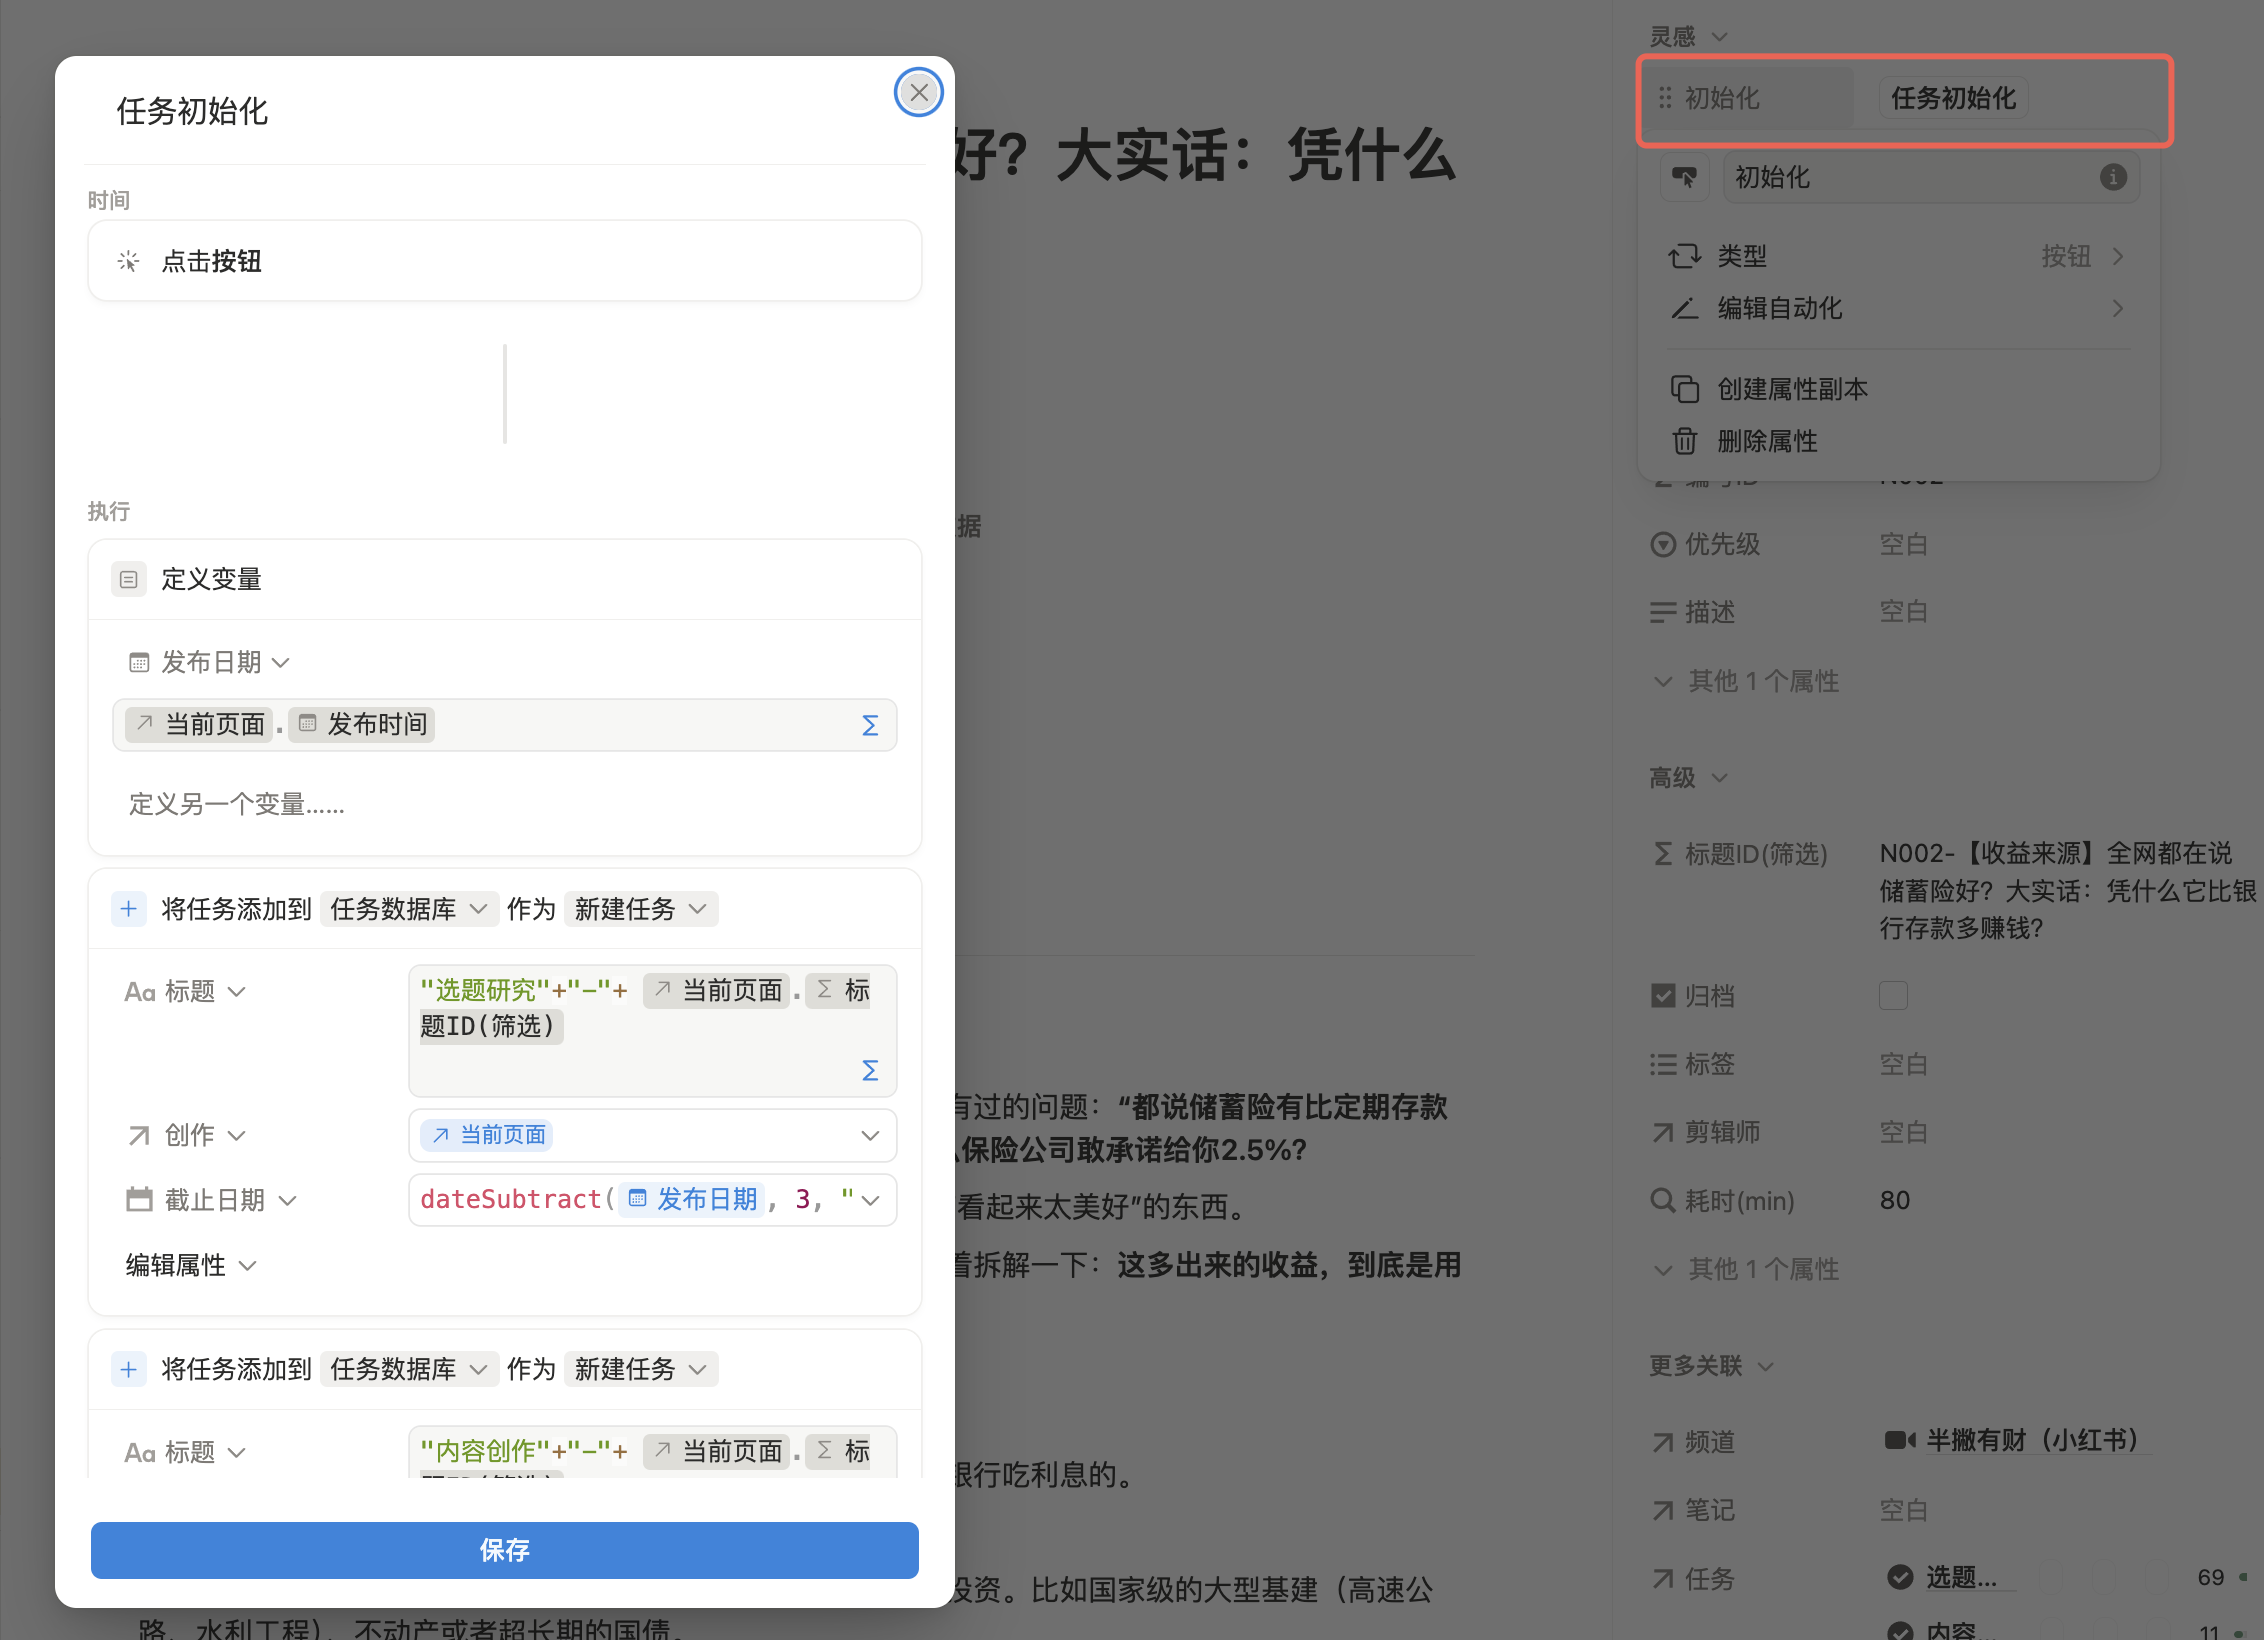
Task: Click the checked circle on 选题 task
Action: pyautogui.click(x=1900, y=1577)
